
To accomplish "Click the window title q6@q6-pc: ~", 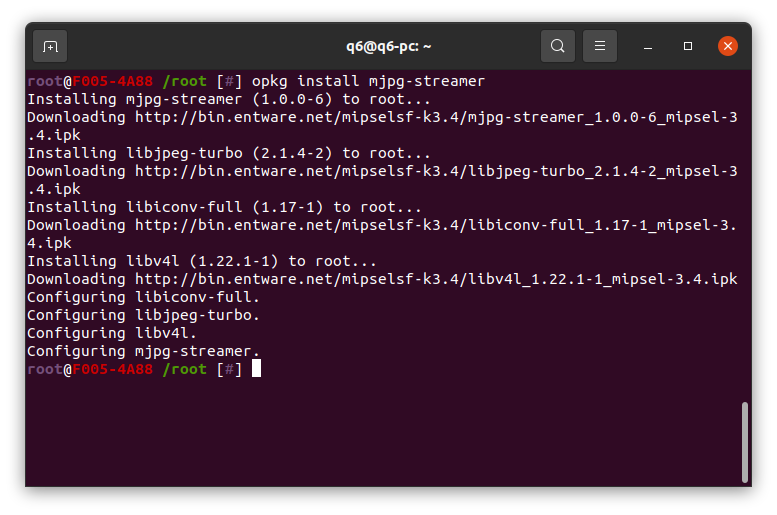I will click(x=388, y=46).
